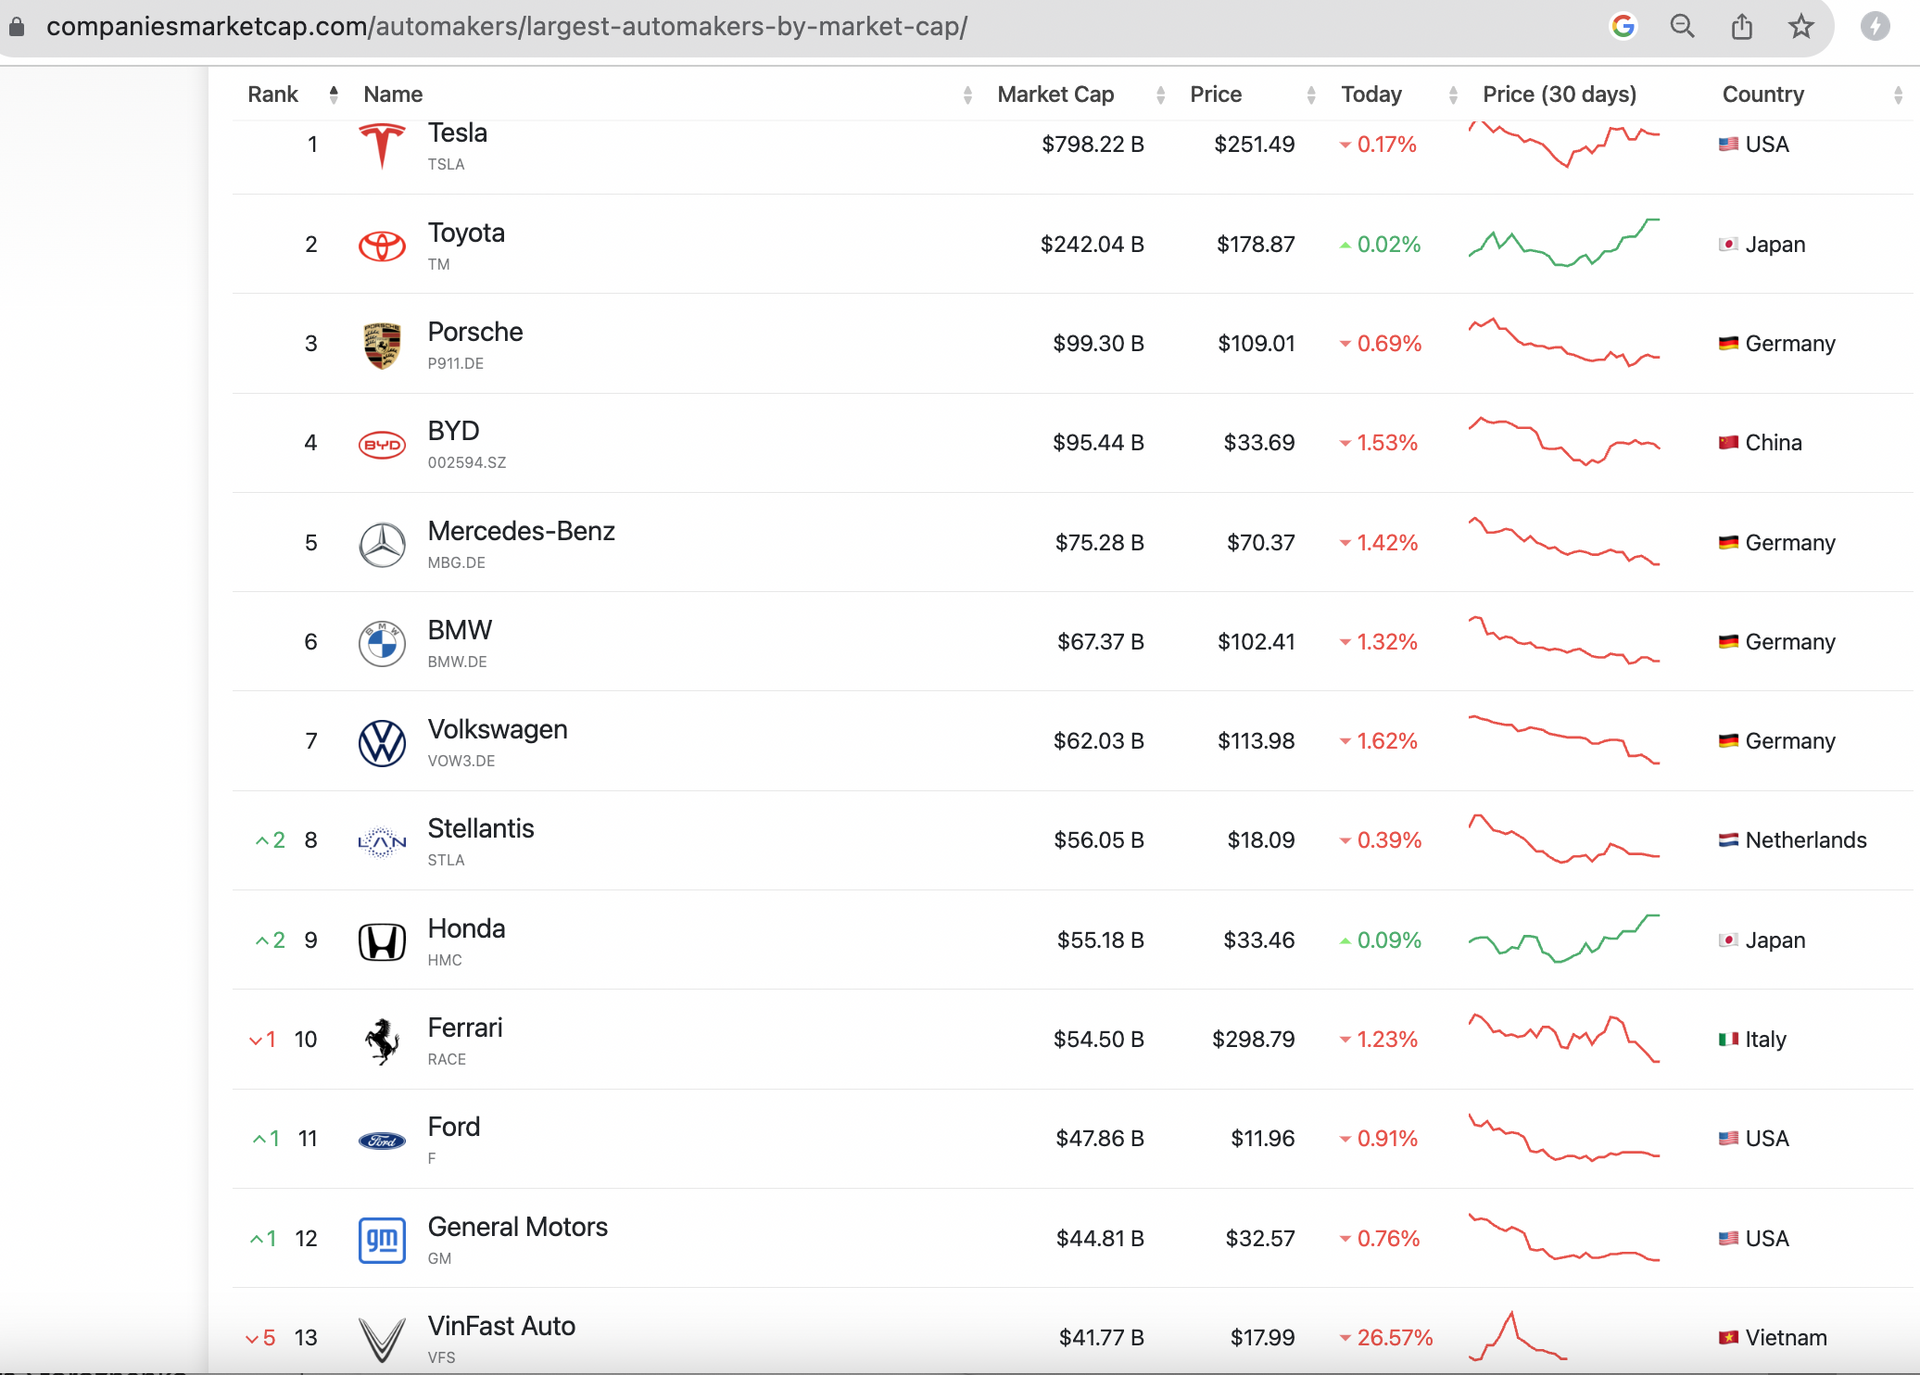Image resolution: width=1920 pixels, height=1375 pixels.
Task: Click the Ferrari prancing horse logo
Action: (382, 1041)
